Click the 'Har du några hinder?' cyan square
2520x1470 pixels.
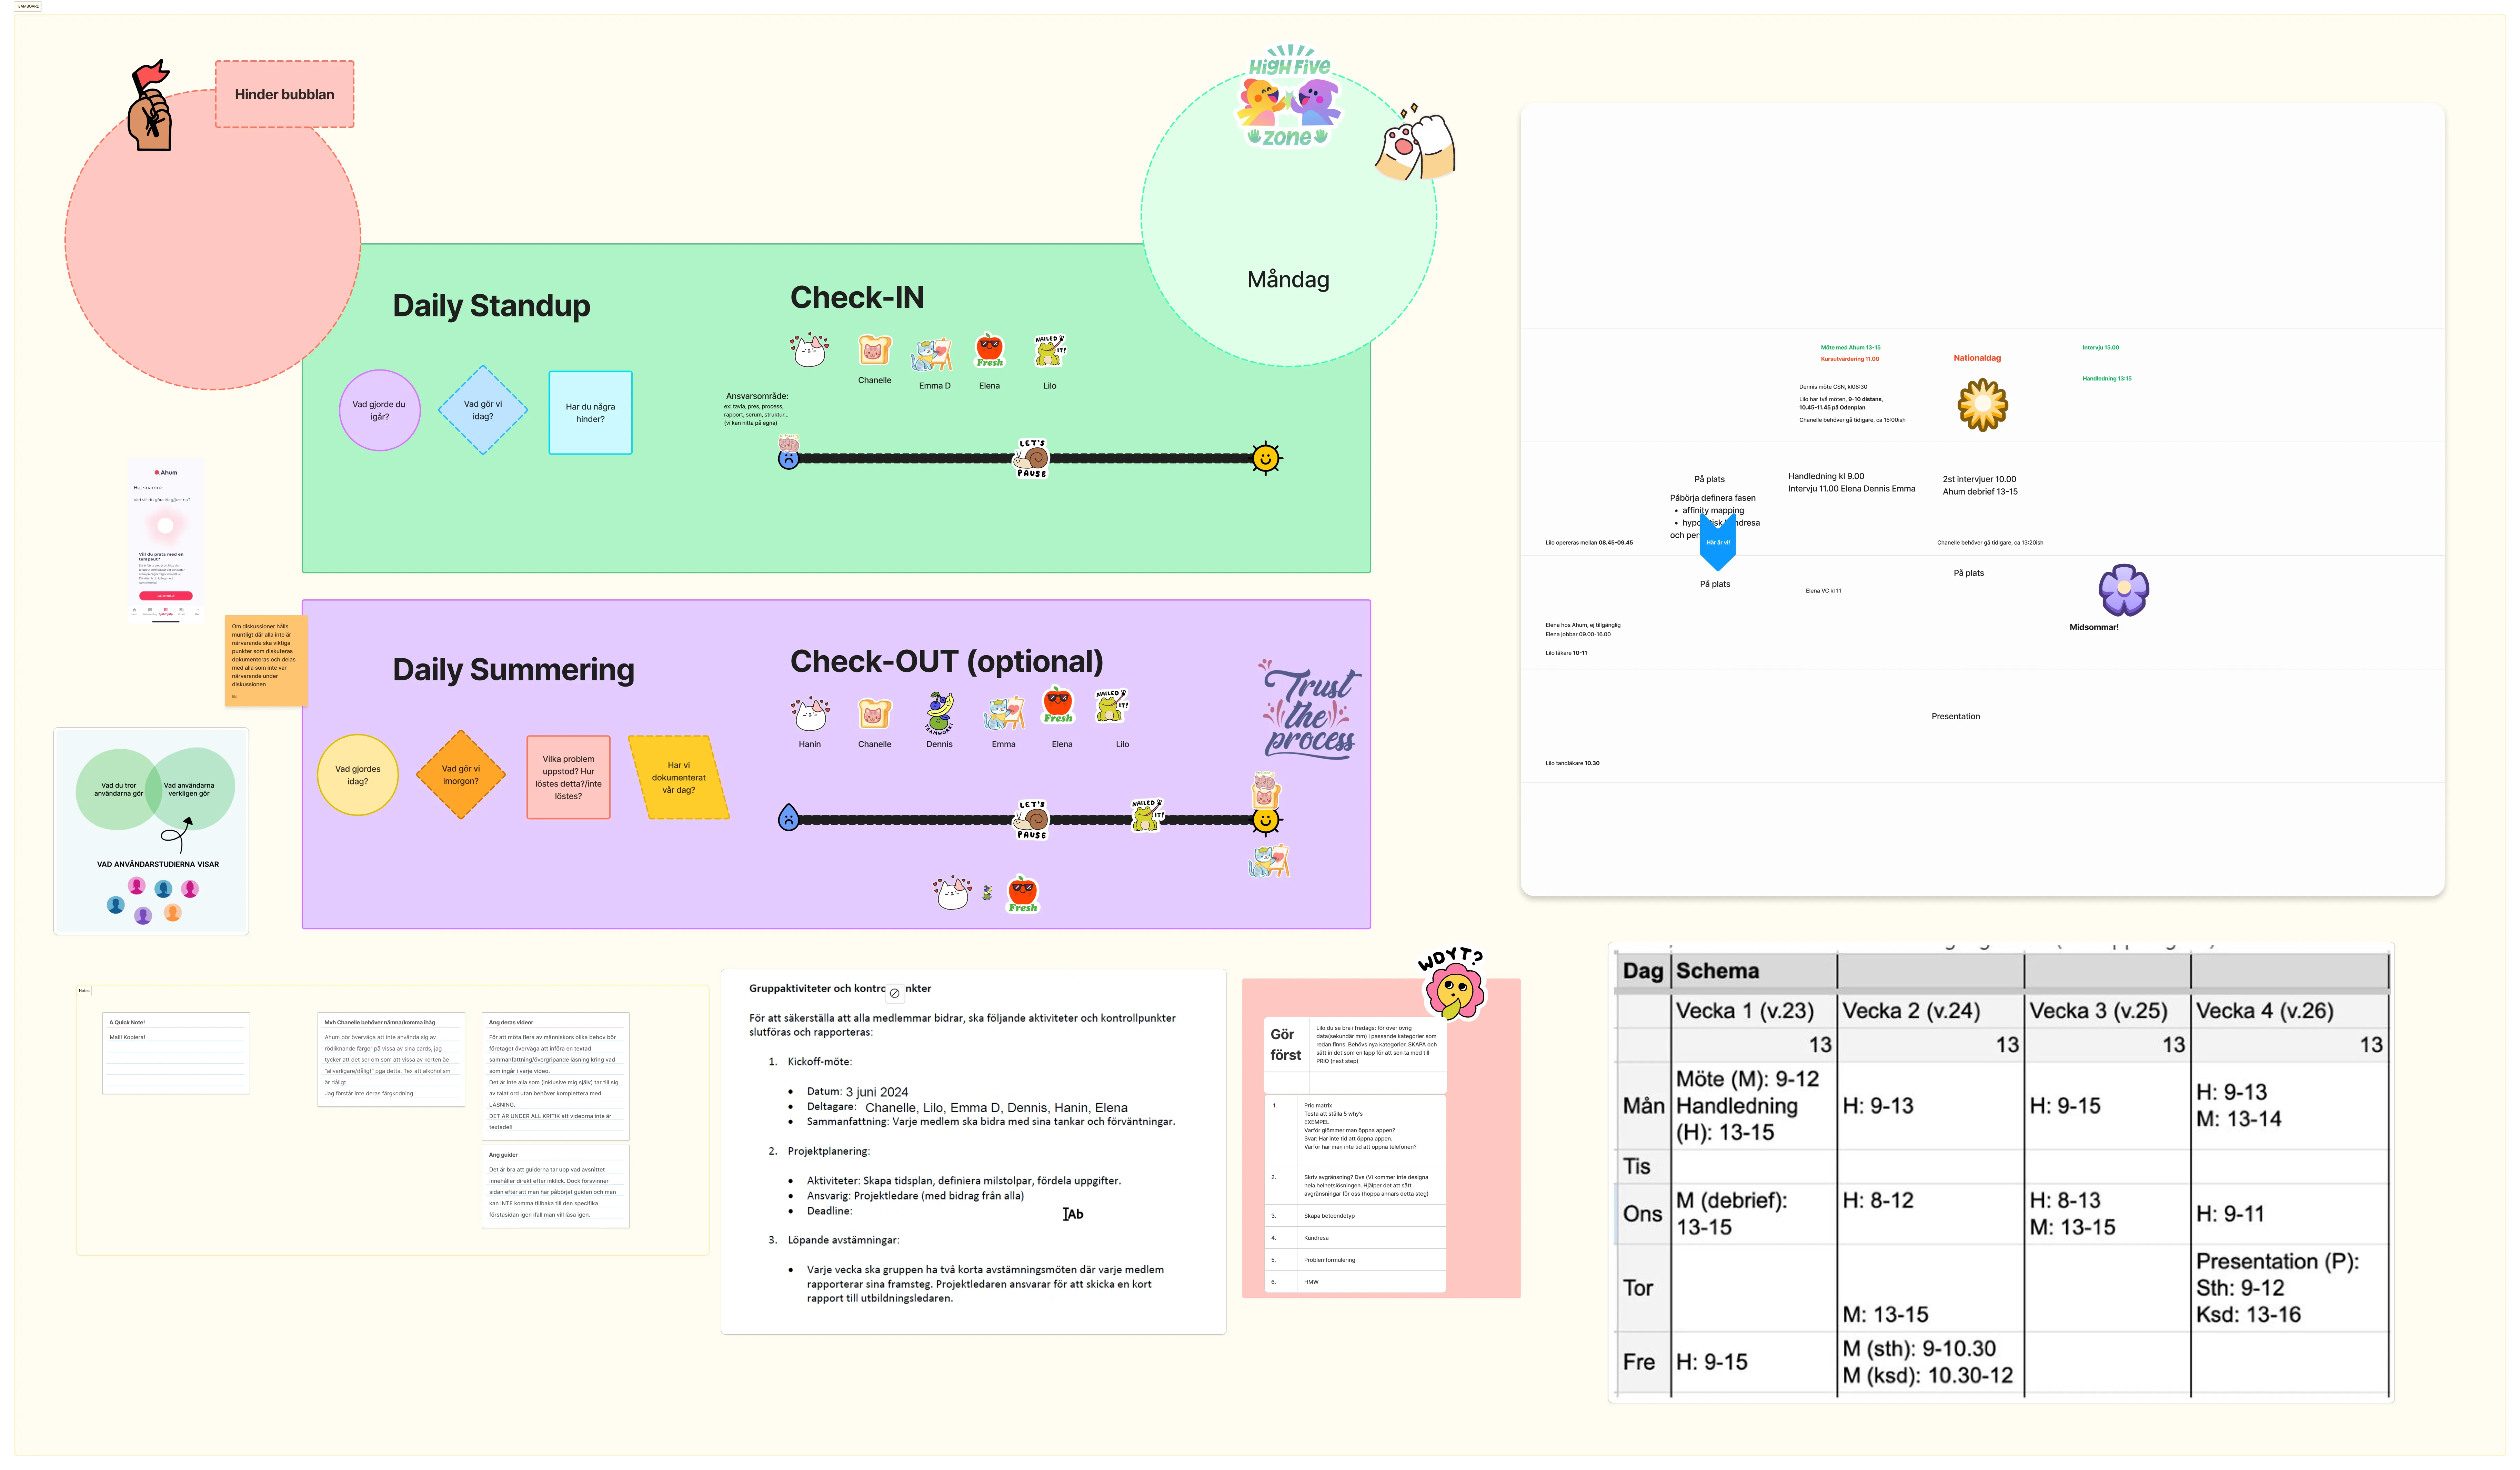pyautogui.click(x=590, y=413)
